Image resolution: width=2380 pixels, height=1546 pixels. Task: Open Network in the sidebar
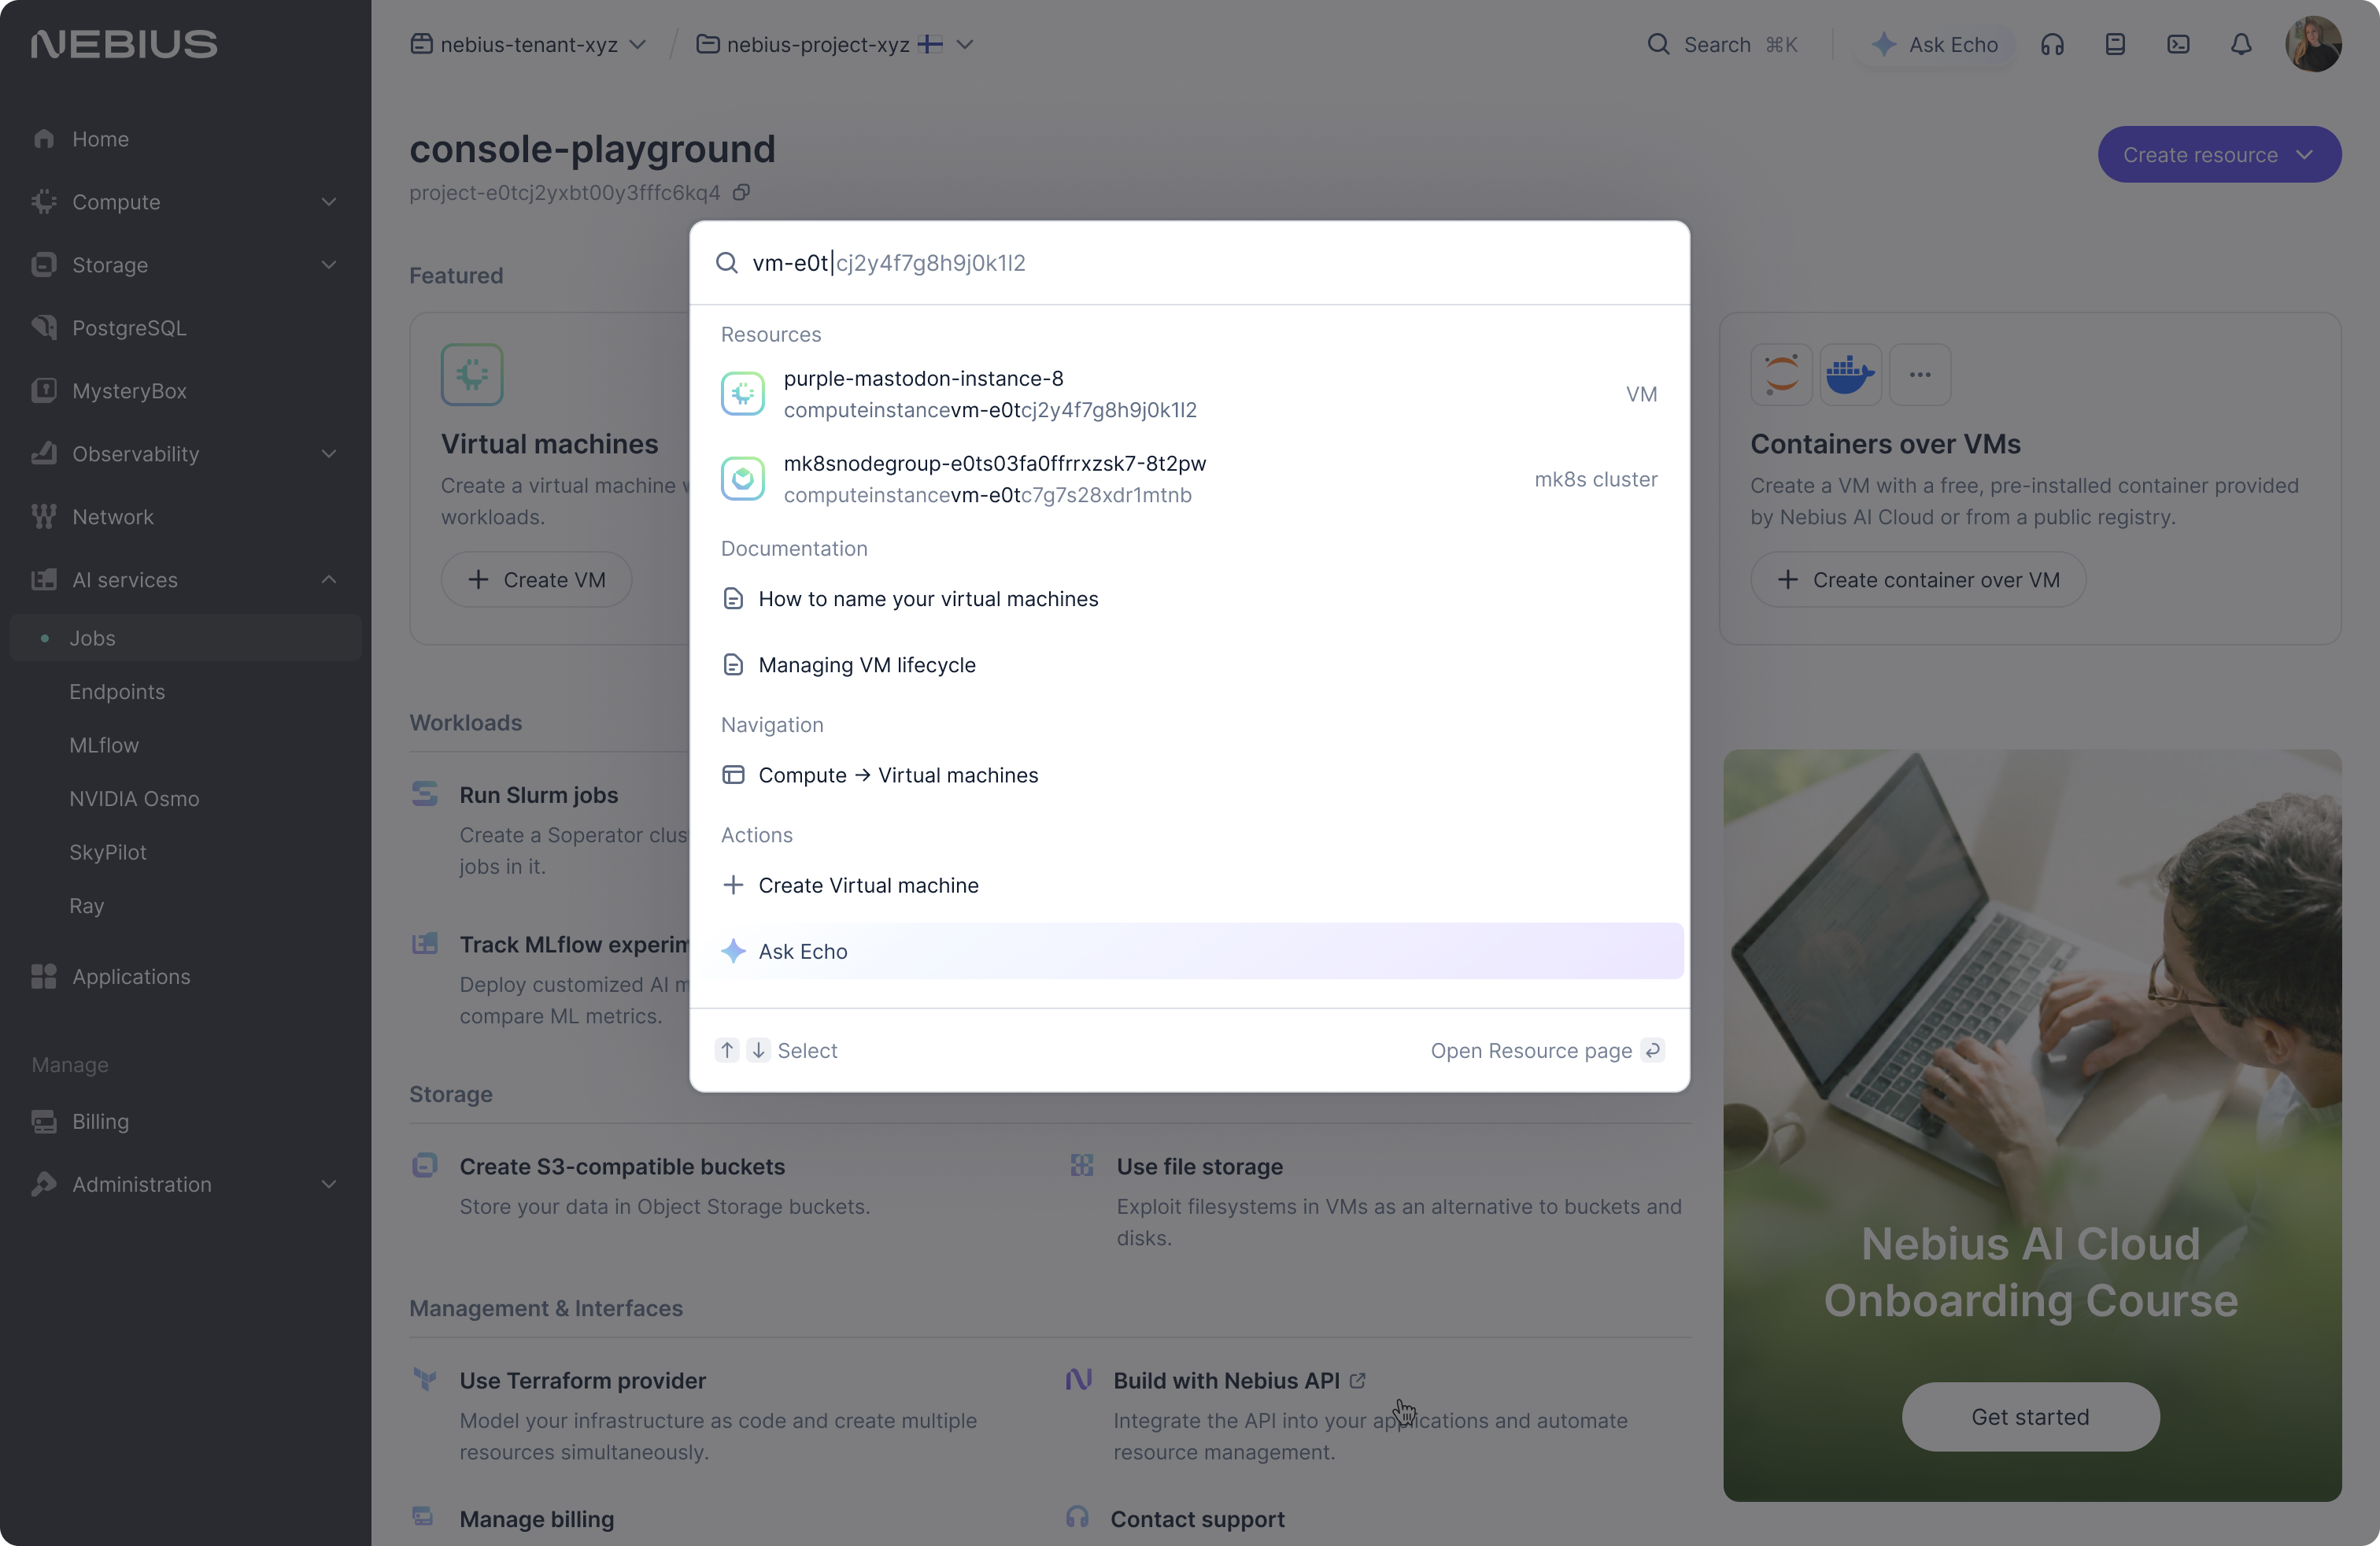pos(113,517)
